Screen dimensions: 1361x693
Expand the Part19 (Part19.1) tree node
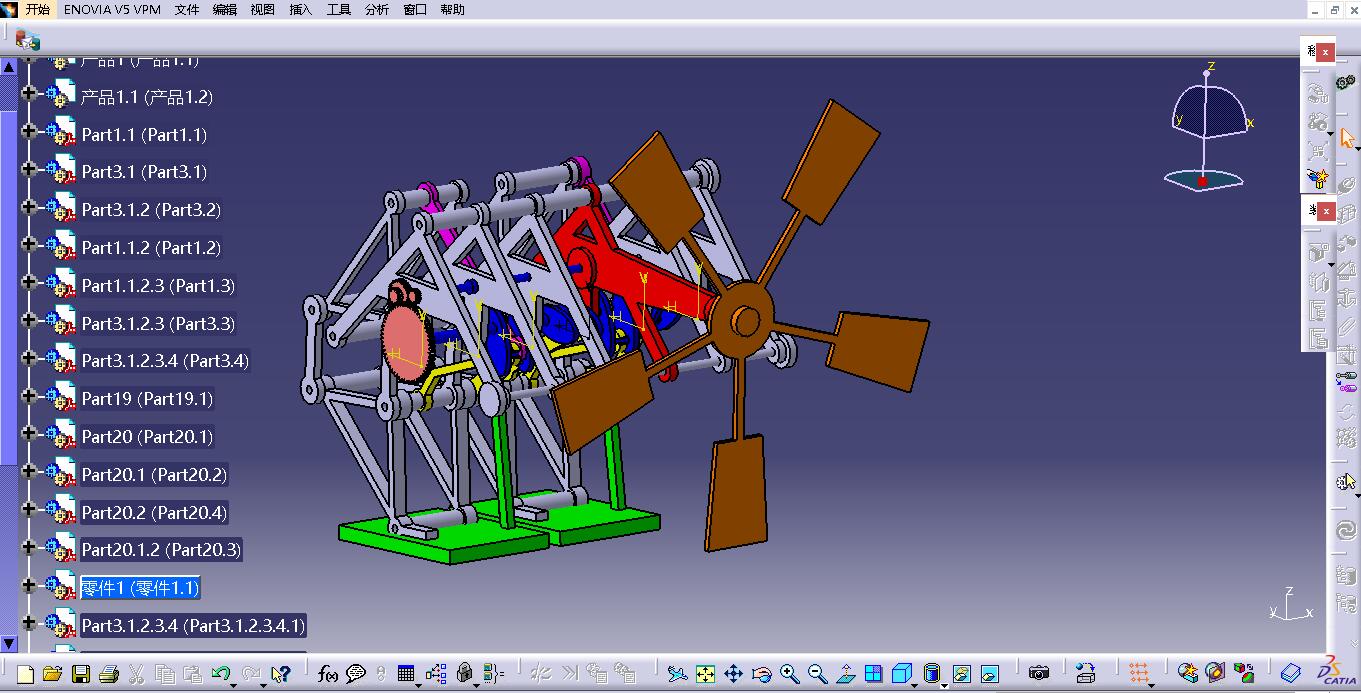coord(29,398)
